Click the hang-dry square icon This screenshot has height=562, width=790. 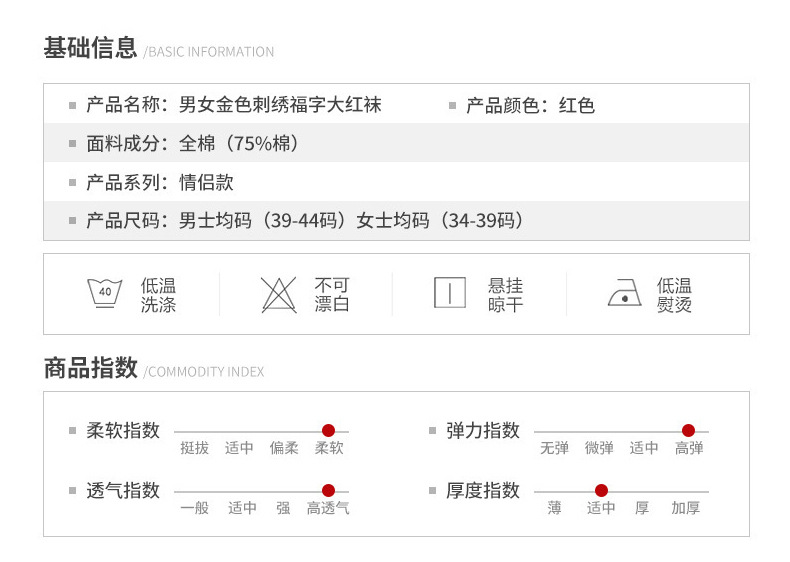(x=450, y=293)
